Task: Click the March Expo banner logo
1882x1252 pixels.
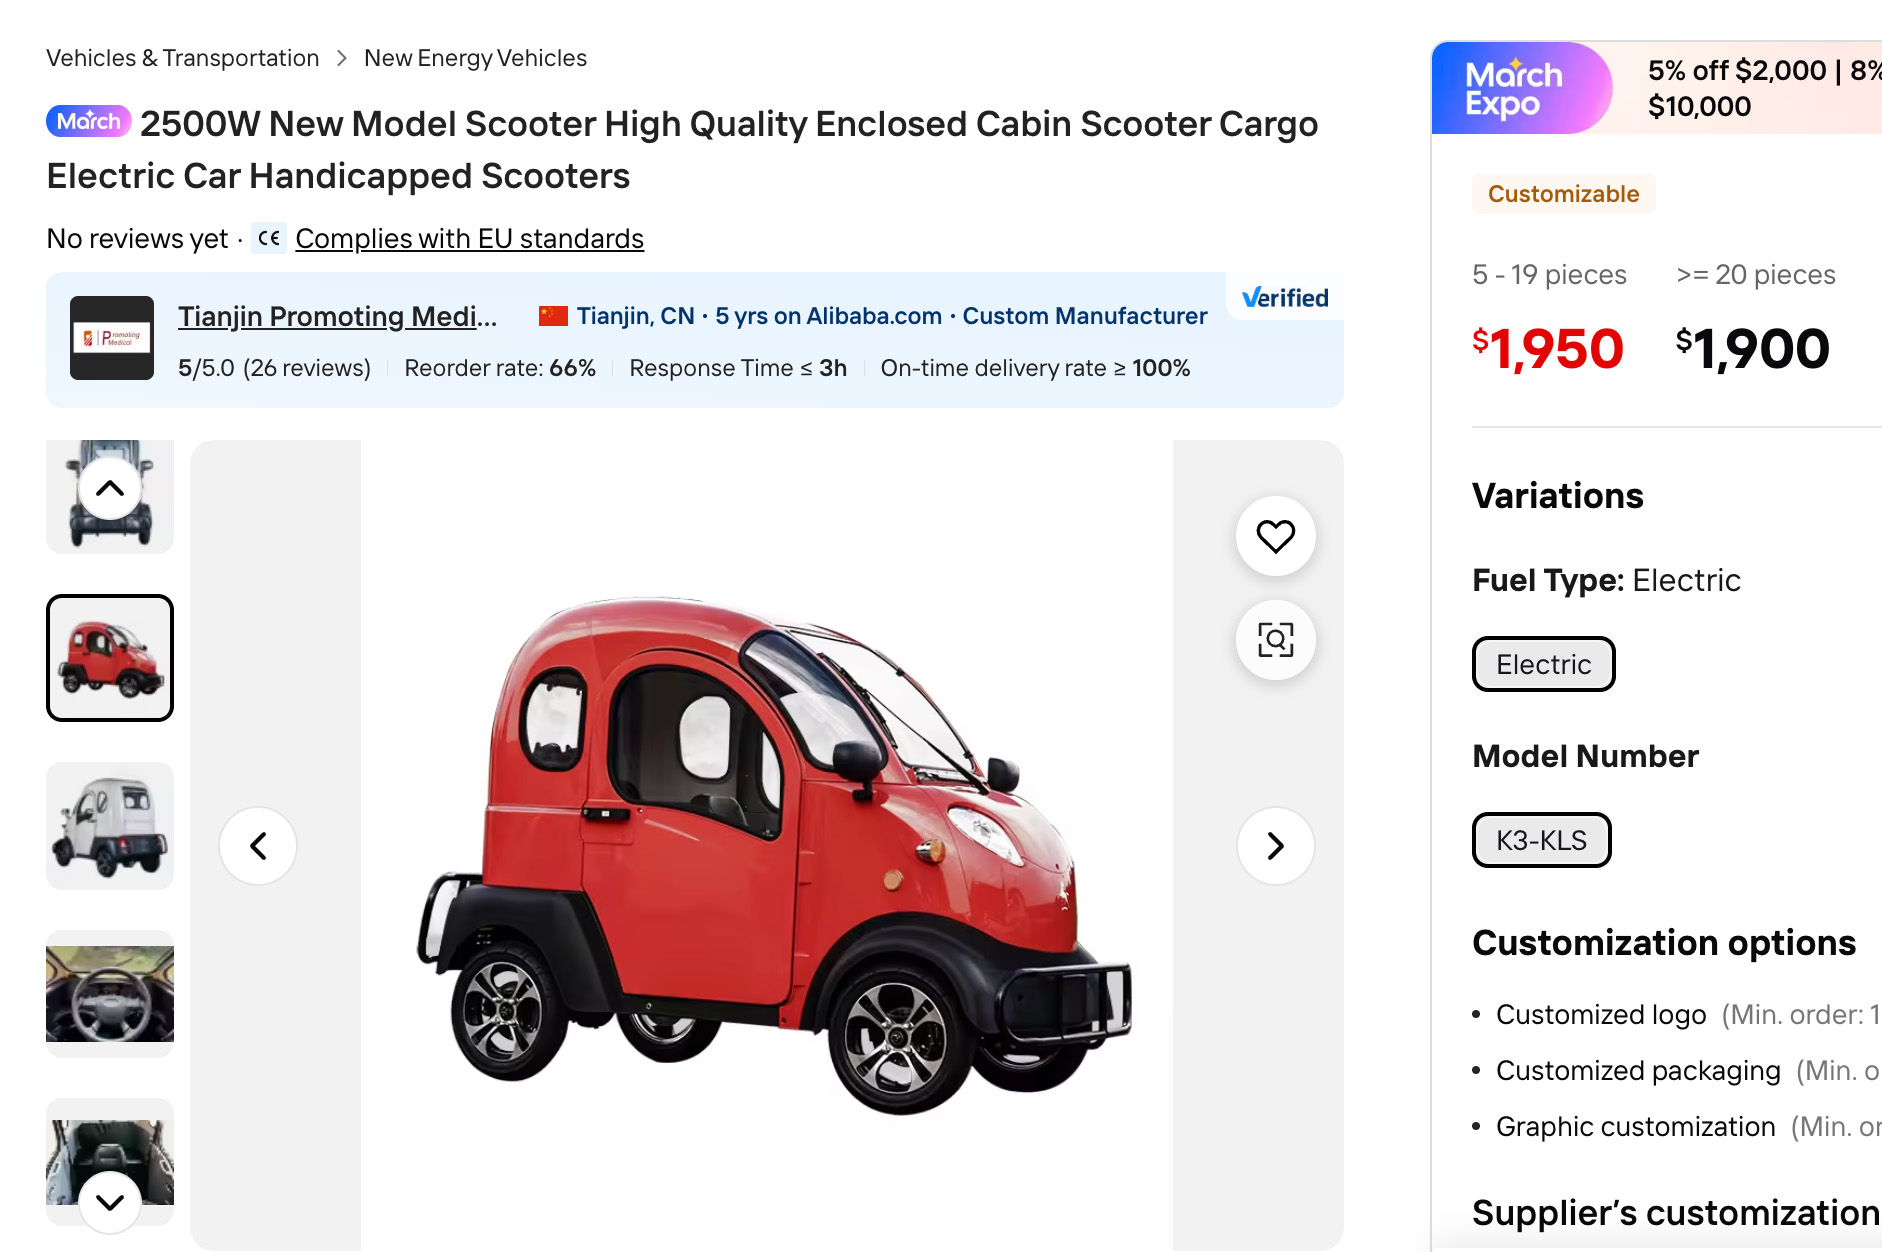Action: (x=1514, y=88)
